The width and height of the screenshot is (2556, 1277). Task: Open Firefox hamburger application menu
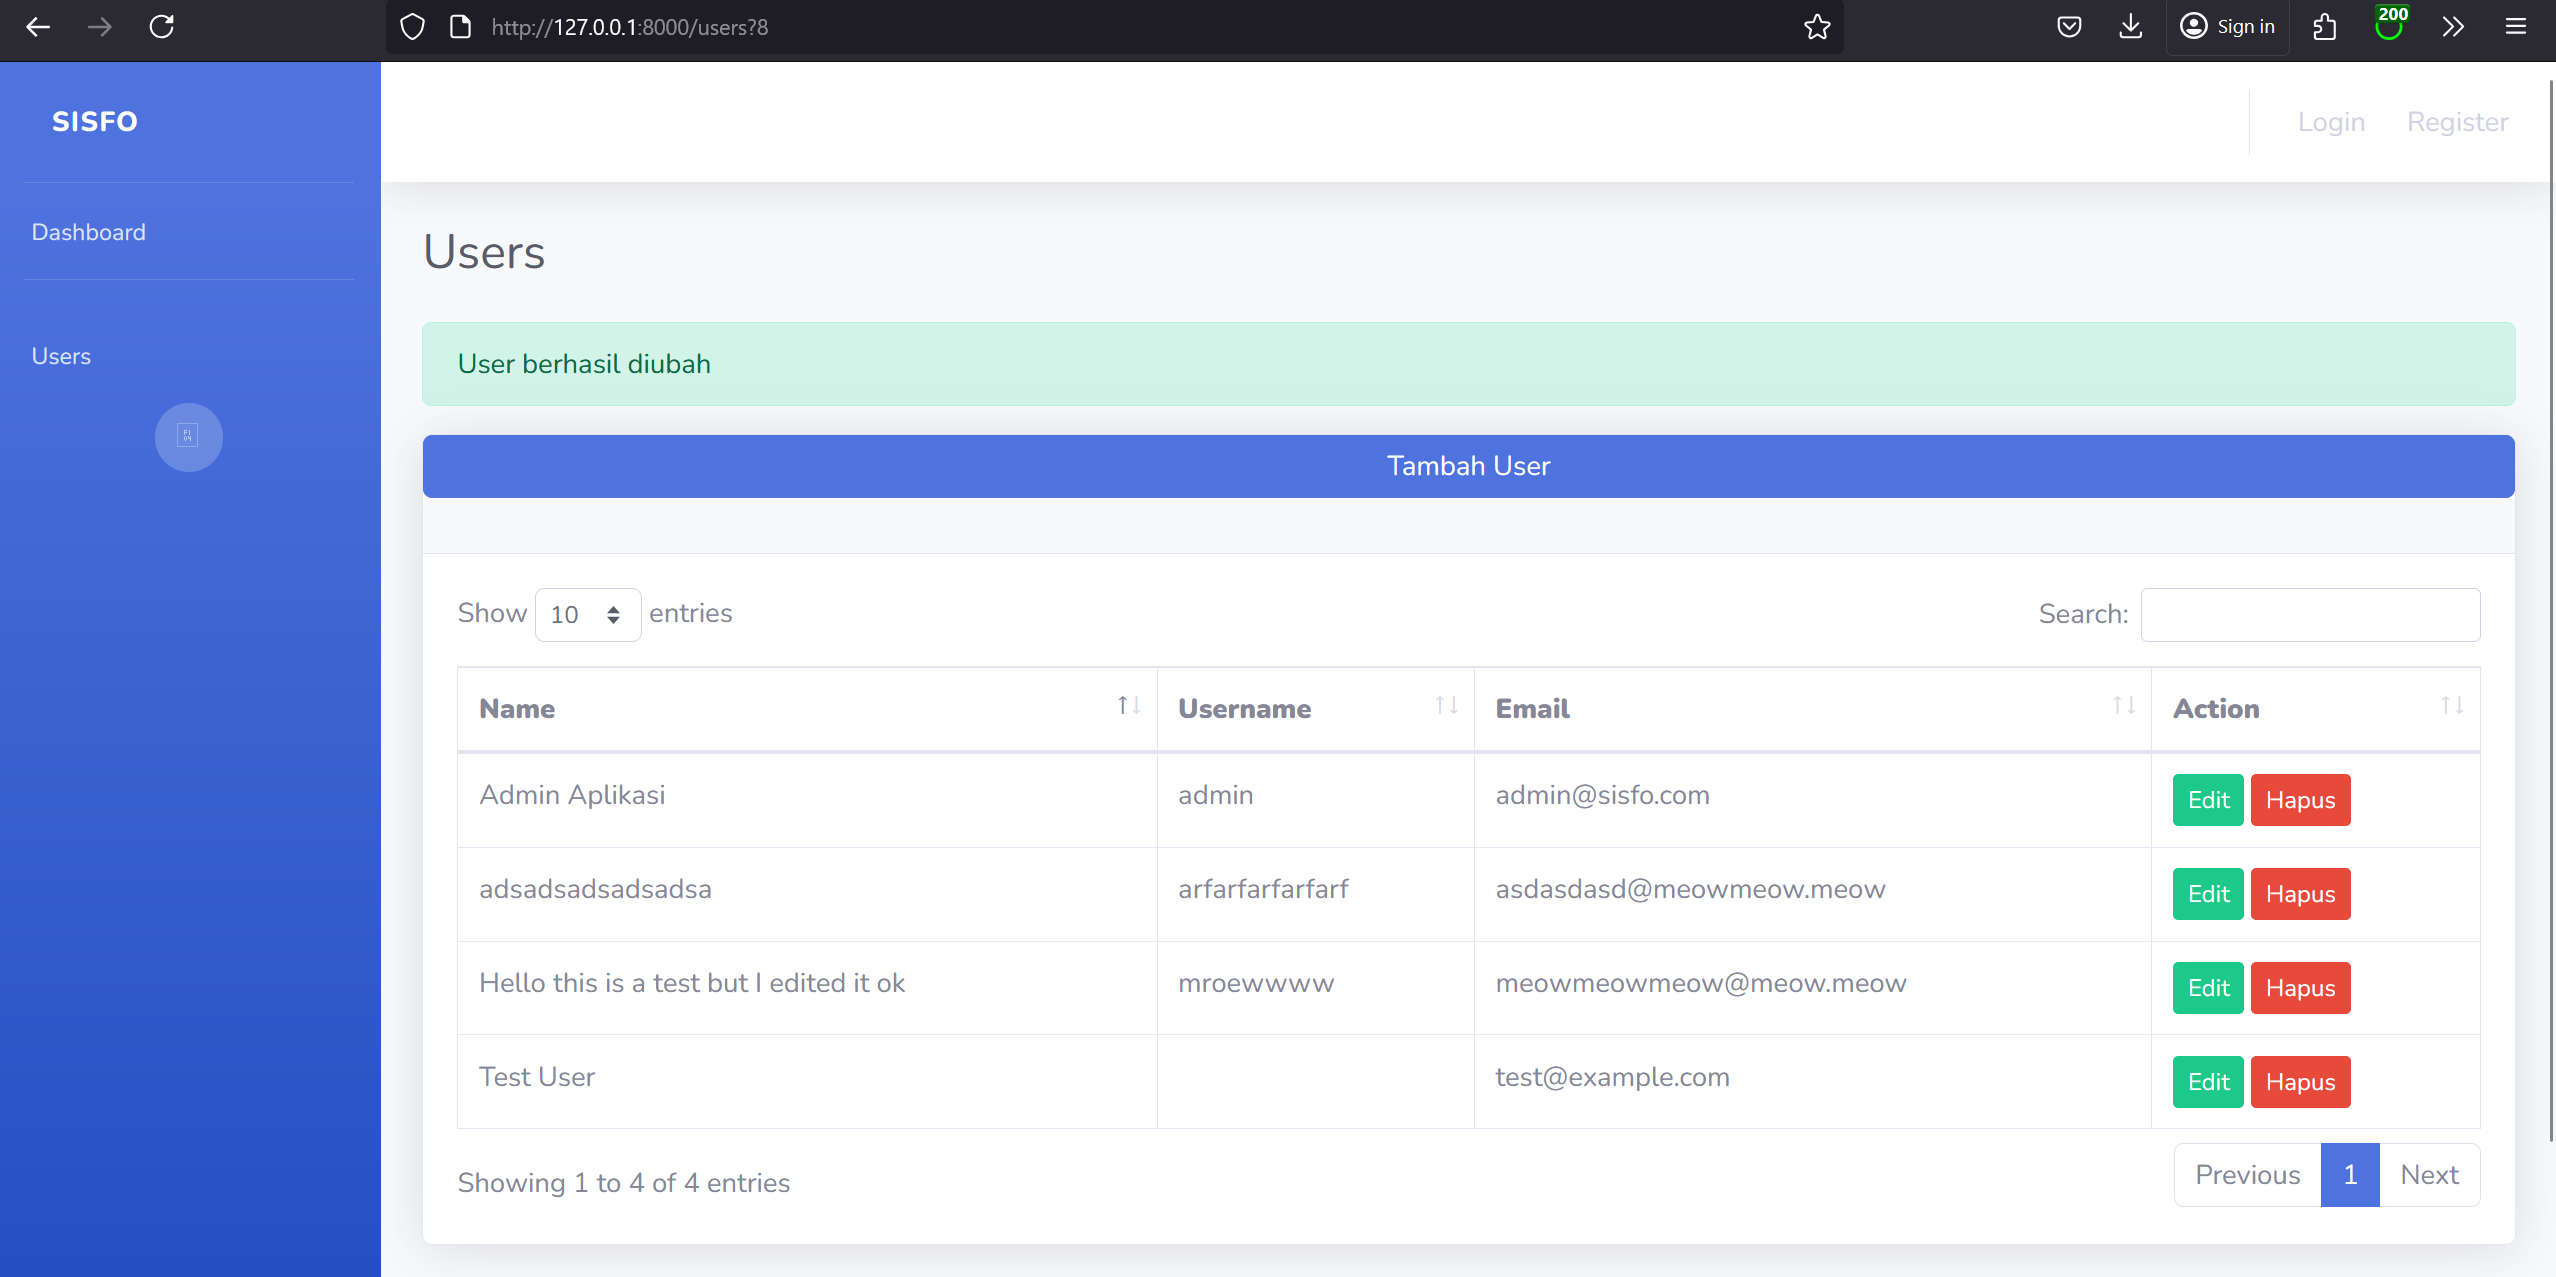coord(2515,27)
